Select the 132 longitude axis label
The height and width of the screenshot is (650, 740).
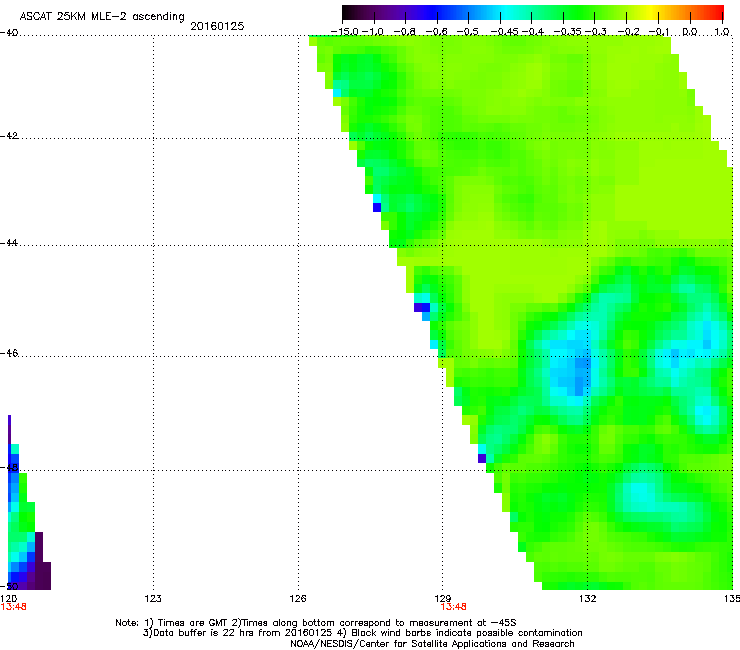click(588, 599)
